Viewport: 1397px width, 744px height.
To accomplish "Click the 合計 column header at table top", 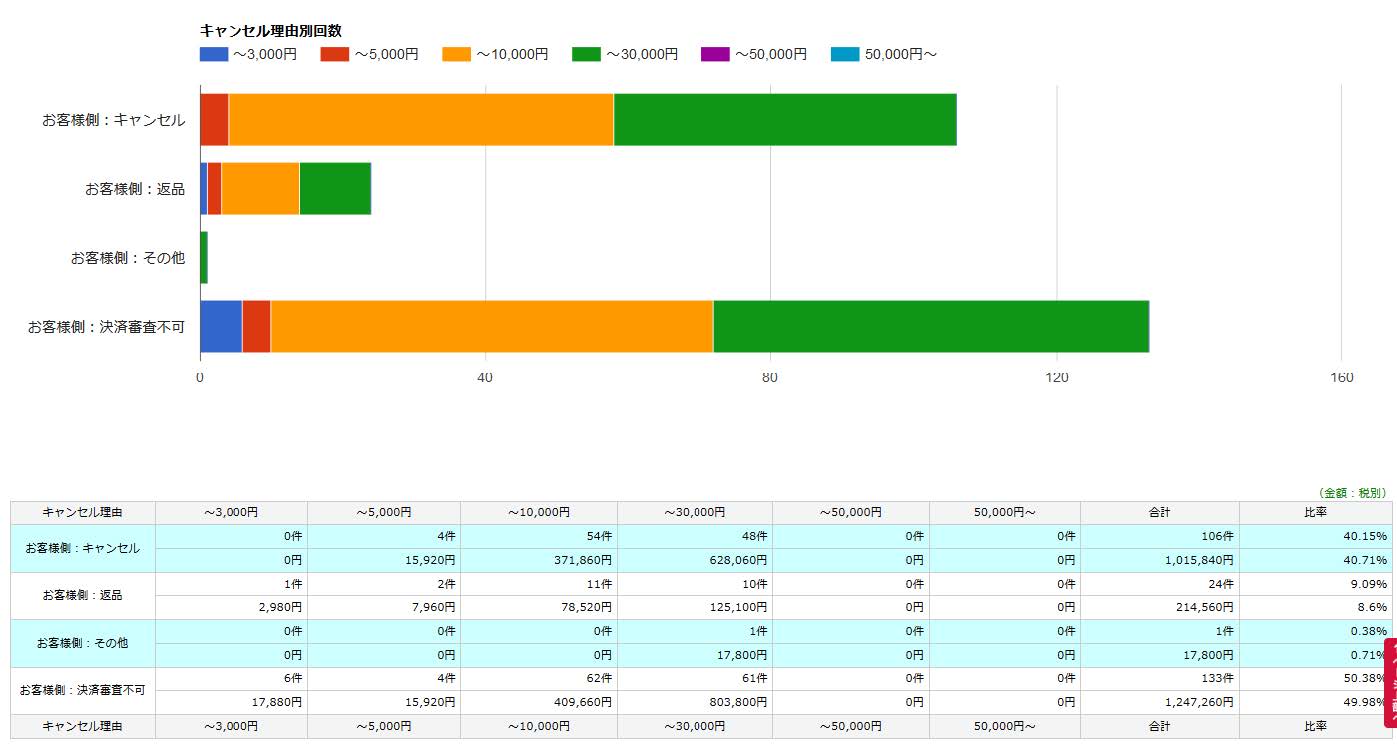I will coord(1159,512).
